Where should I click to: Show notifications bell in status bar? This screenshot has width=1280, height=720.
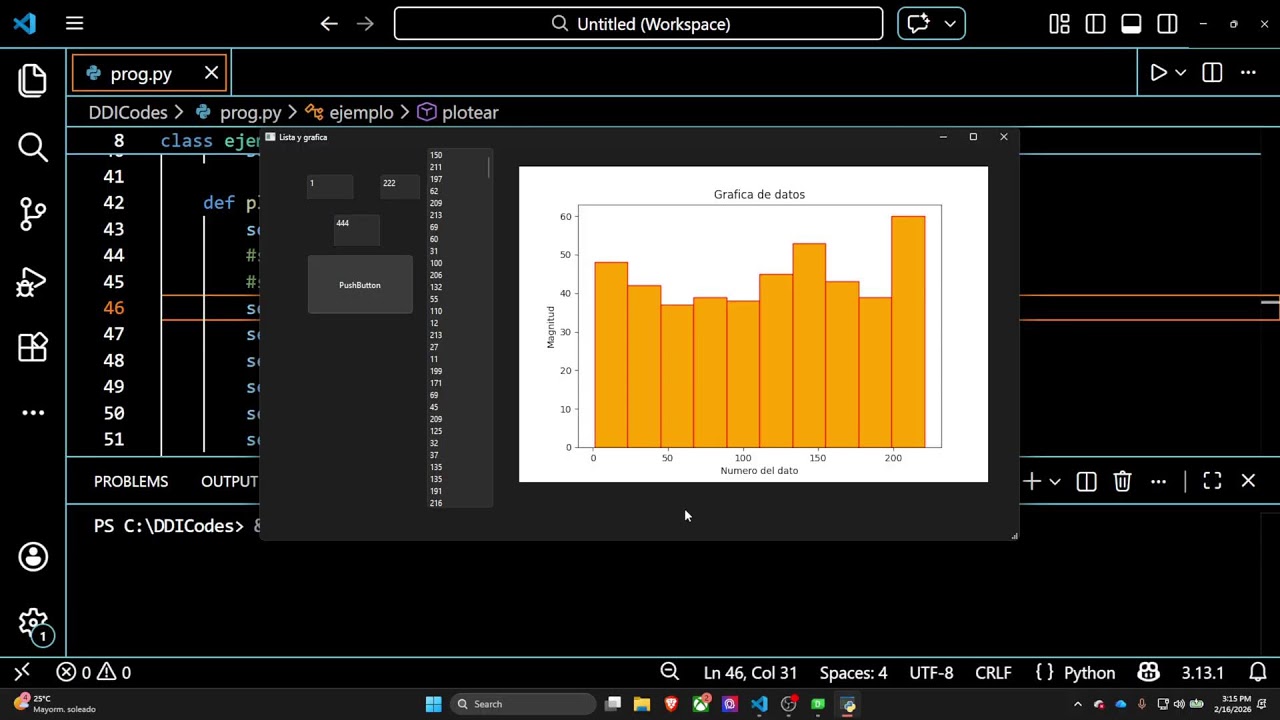coord(1258,672)
